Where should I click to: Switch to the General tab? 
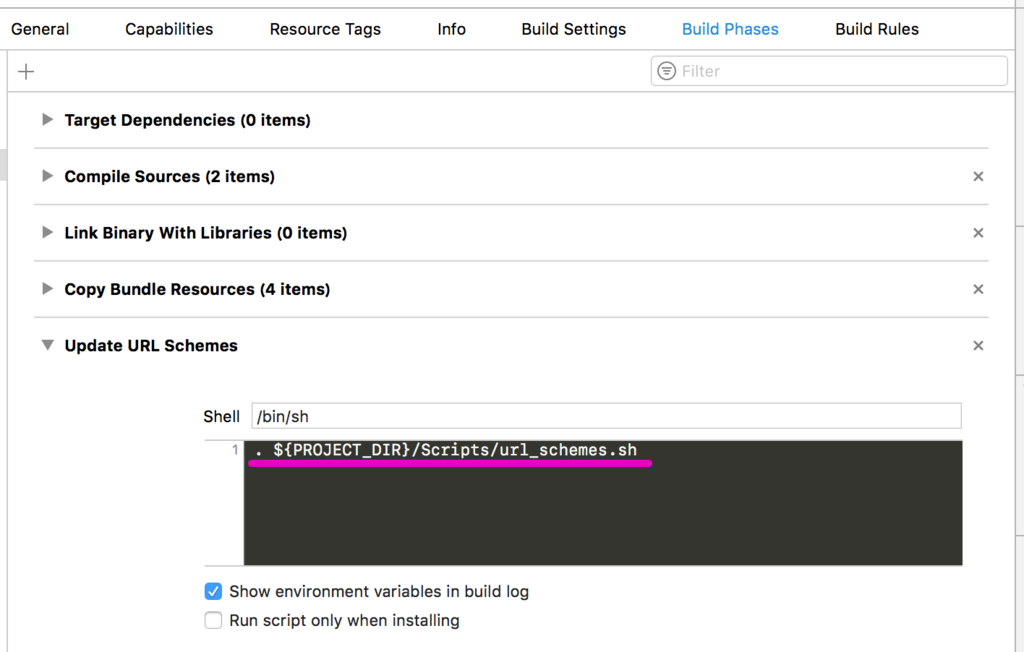(x=40, y=29)
